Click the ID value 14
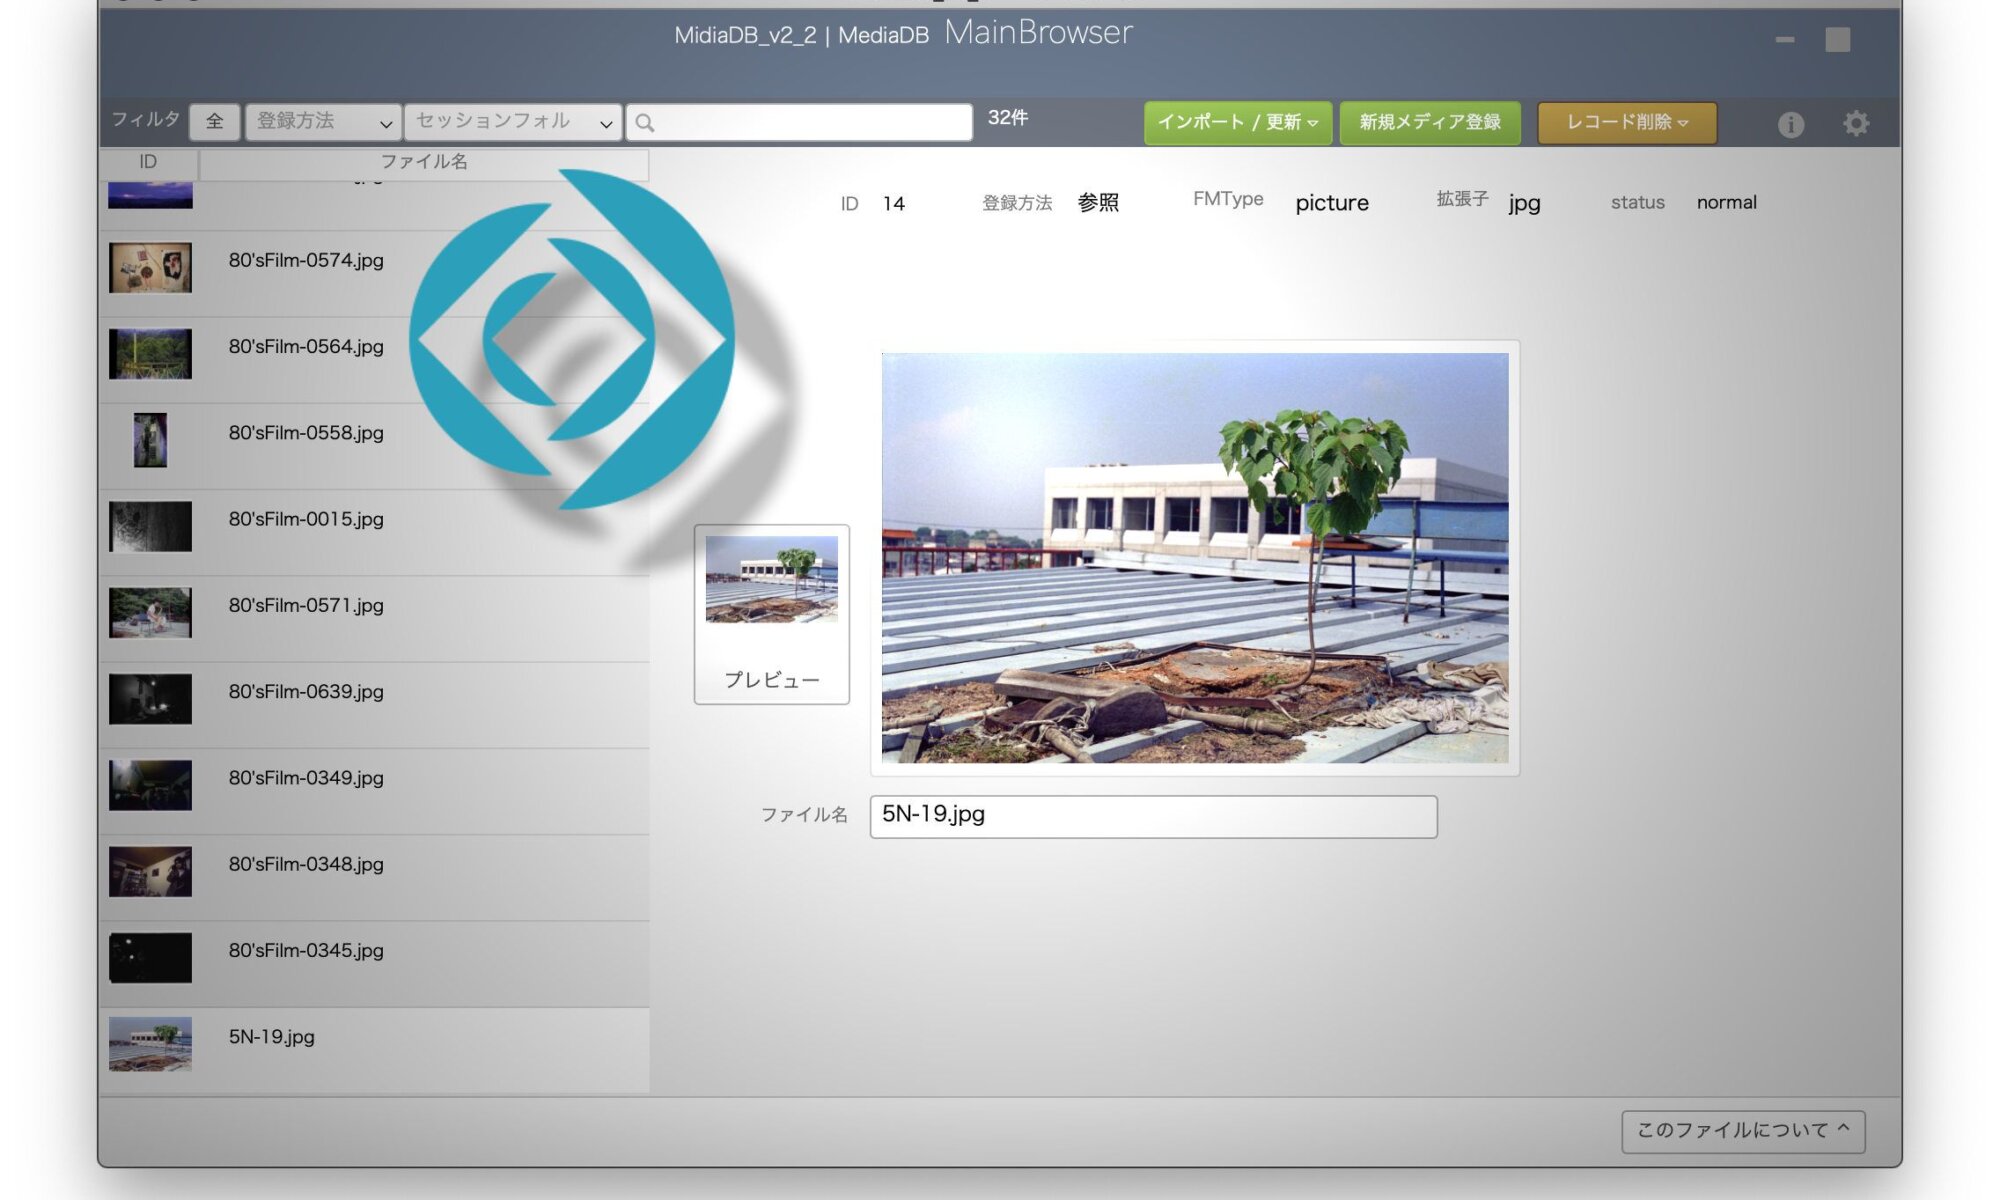 click(x=893, y=204)
